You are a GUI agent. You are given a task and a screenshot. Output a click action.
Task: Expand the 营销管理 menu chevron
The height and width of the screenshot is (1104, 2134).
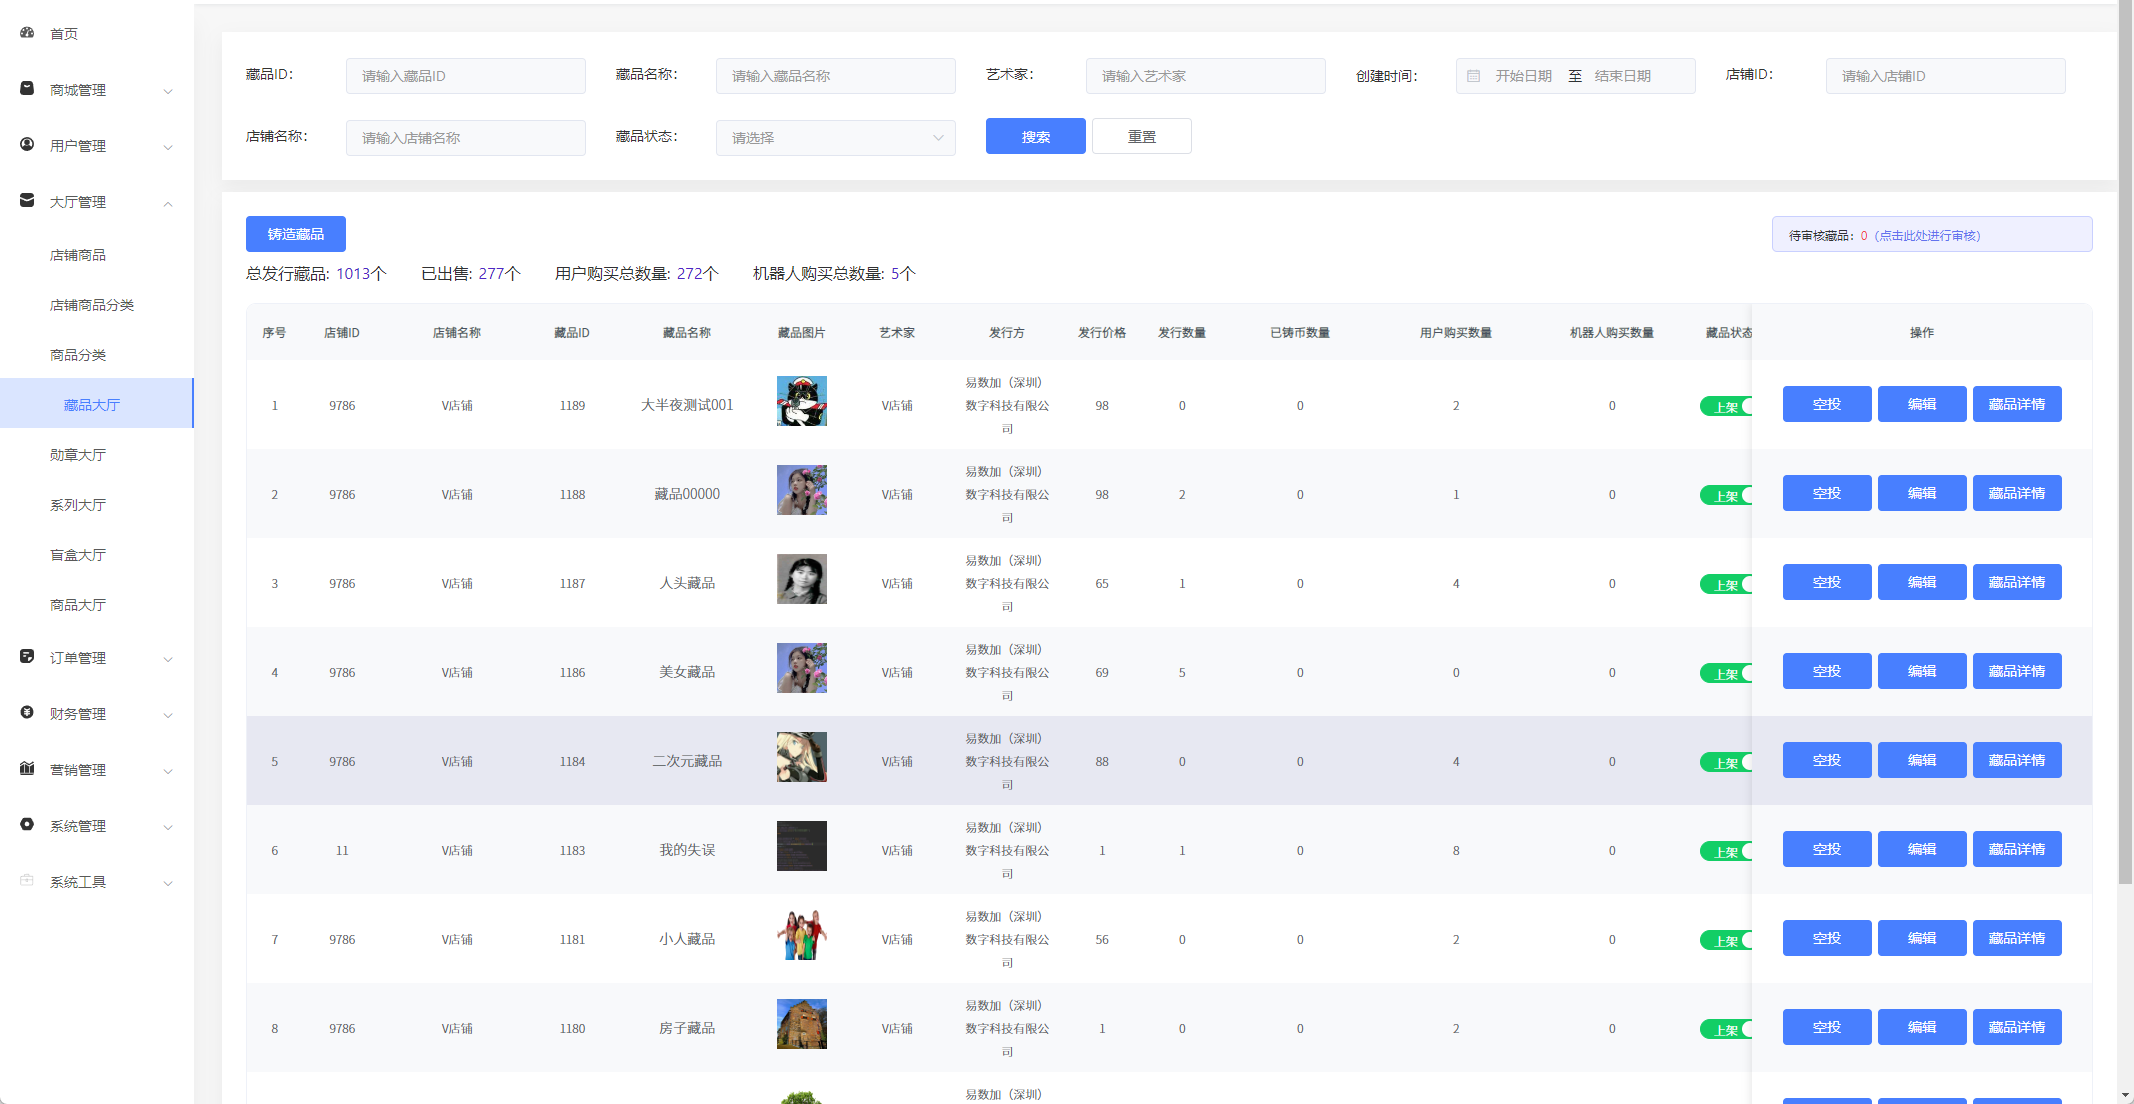pyautogui.click(x=168, y=771)
